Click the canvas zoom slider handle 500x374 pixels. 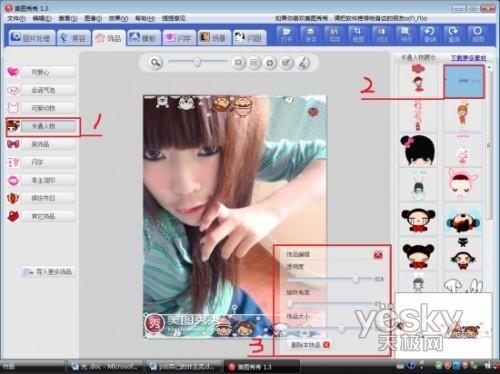pyautogui.click(x=197, y=62)
